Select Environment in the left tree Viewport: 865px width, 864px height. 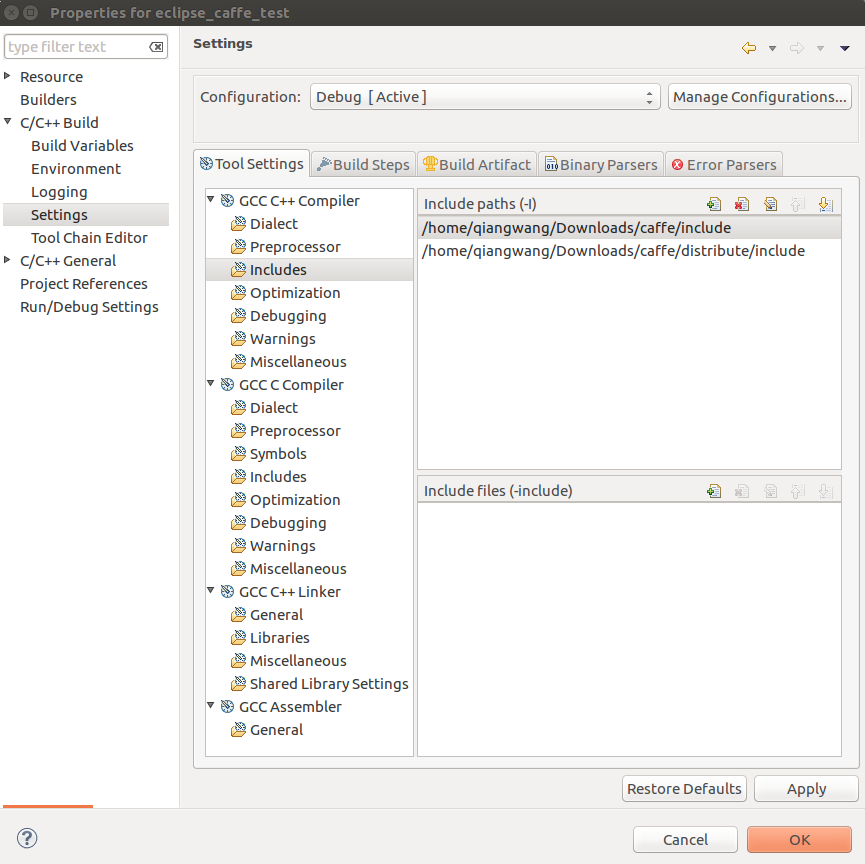(76, 169)
